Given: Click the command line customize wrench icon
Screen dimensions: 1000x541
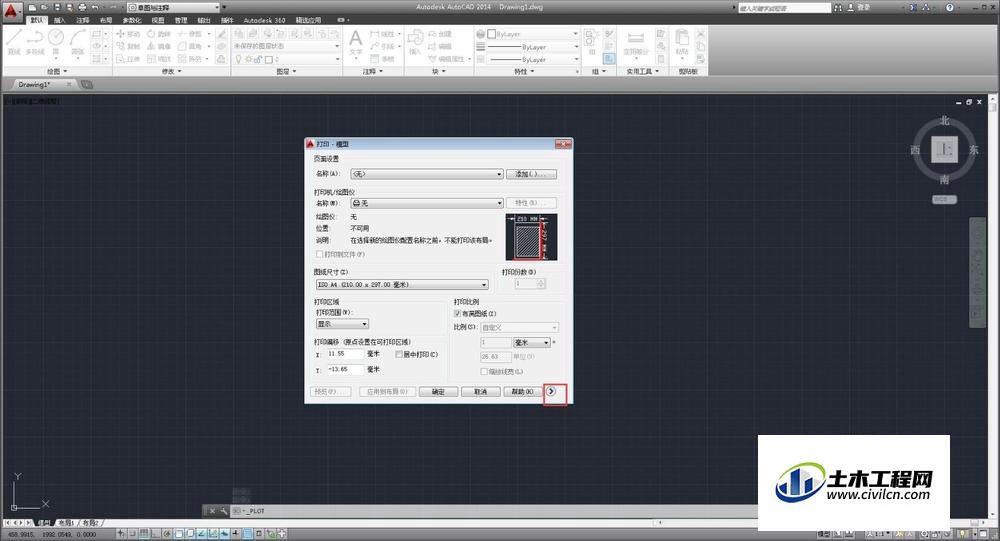Looking at the screenshot, I should coord(223,511).
